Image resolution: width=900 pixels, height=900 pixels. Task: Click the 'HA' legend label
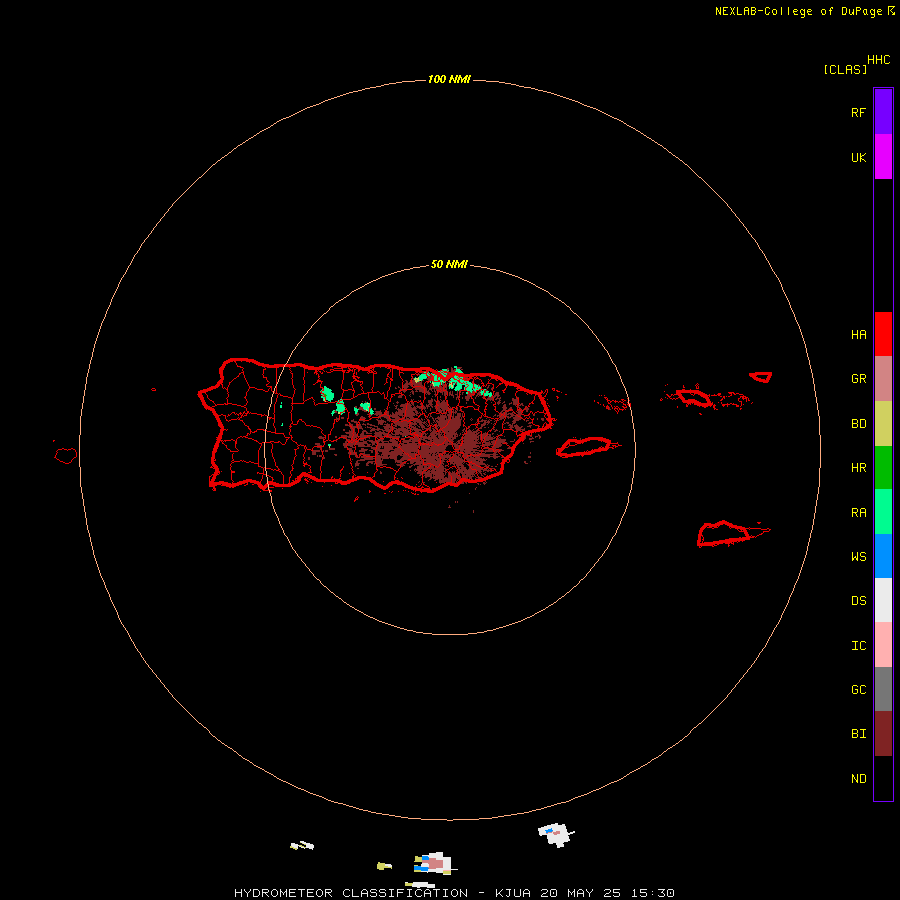click(x=859, y=335)
